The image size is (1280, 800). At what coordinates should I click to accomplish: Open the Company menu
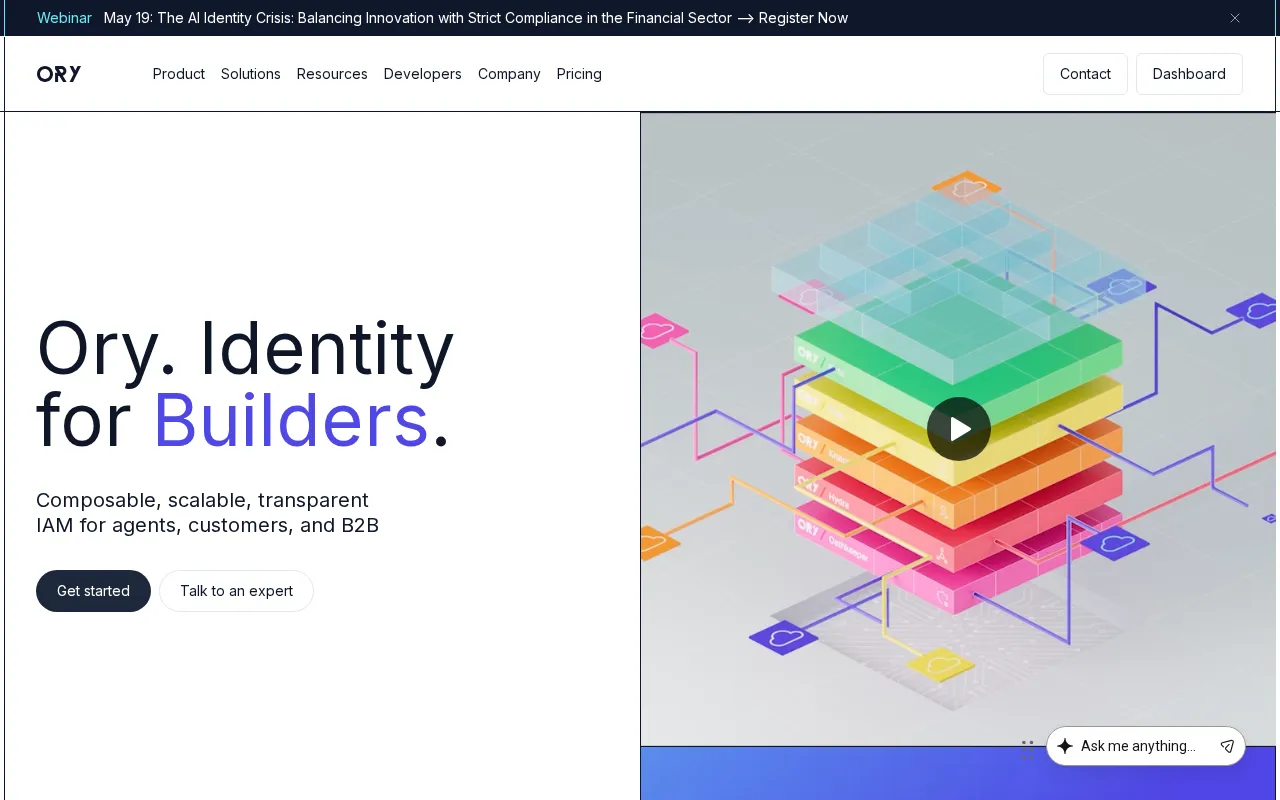[x=509, y=74]
